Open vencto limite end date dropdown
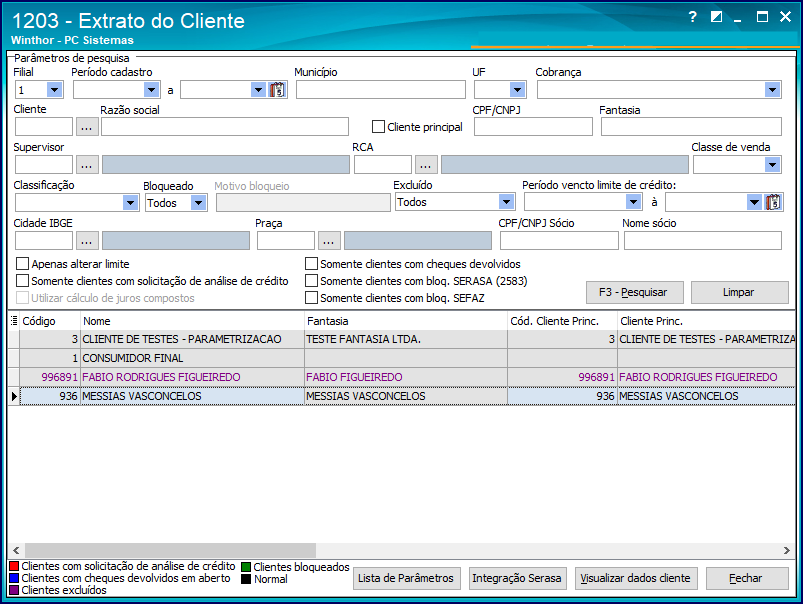Screen dimensions: 803x604 (754, 202)
